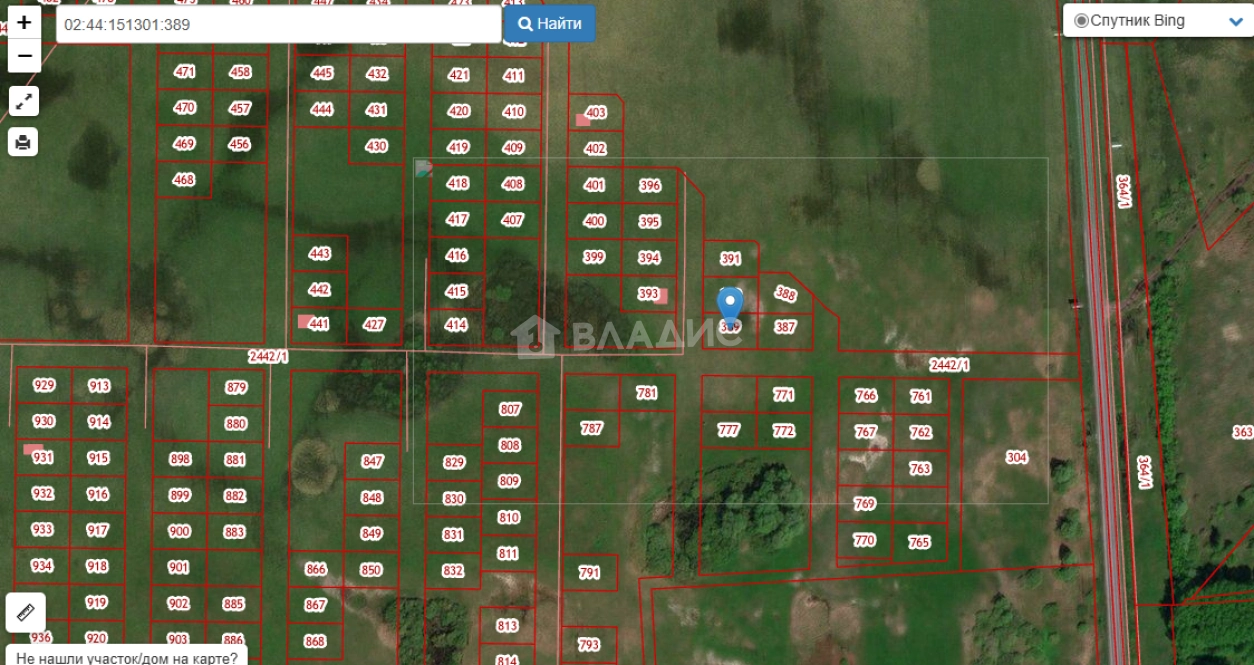1254x665 pixels.
Task: Select the Спутник Bing radio button
Action: point(1080,21)
